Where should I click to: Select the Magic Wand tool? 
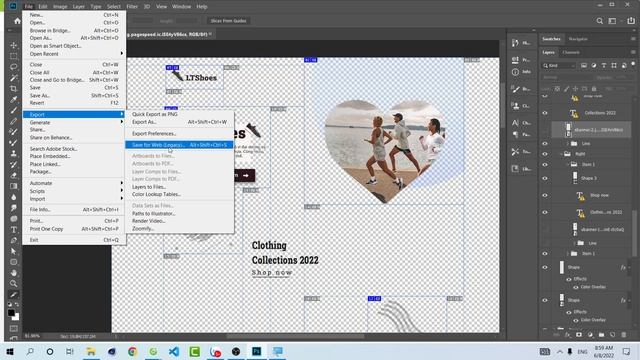[14, 78]
